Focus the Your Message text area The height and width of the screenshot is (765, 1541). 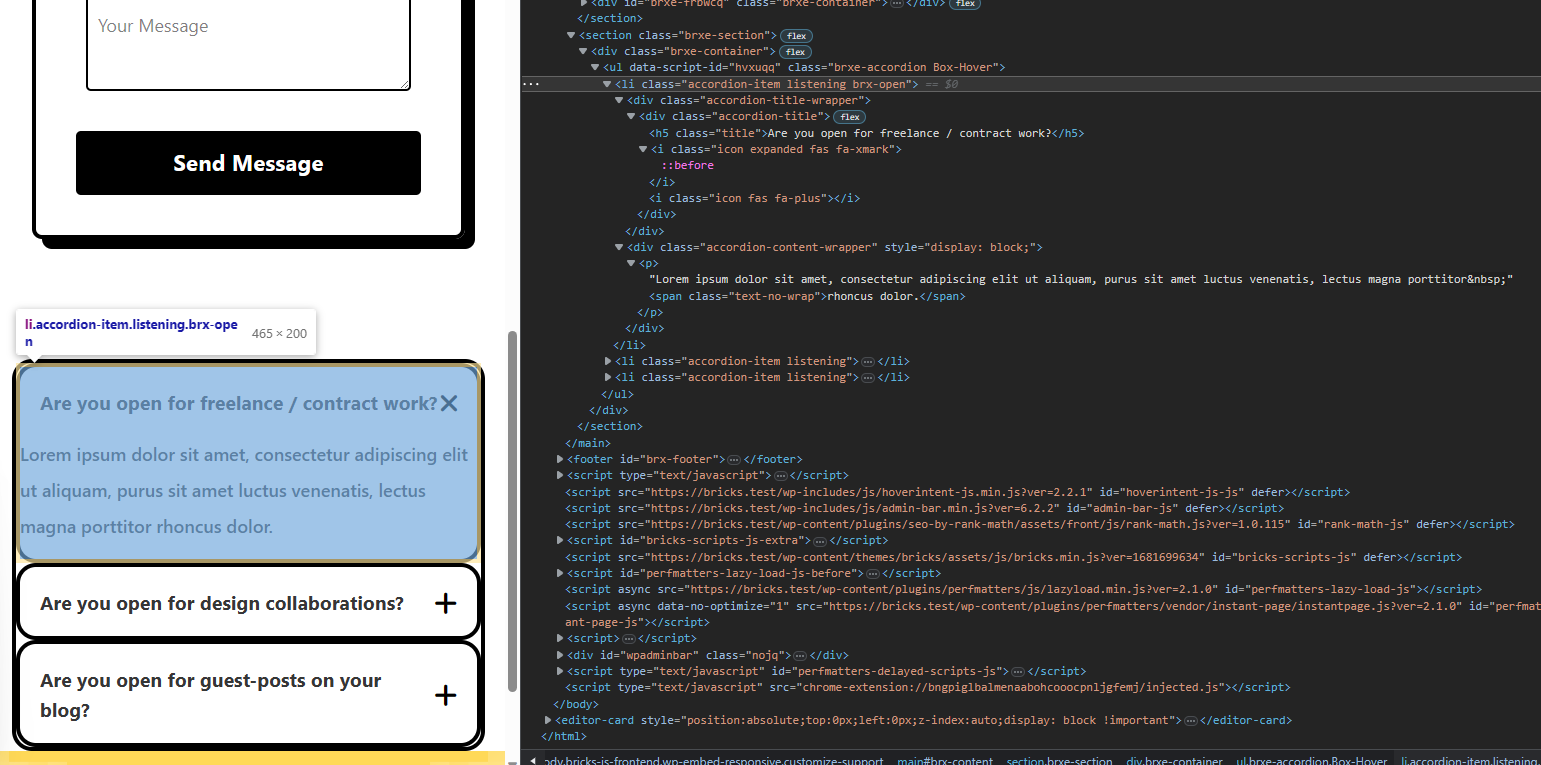tap(248, 44)
